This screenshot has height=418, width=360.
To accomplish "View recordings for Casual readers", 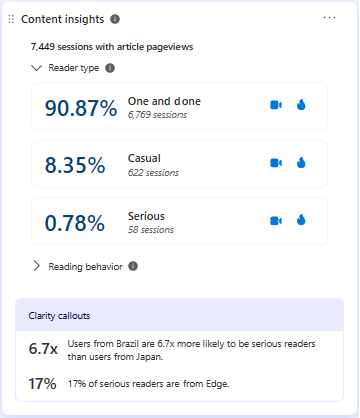I will pos(276,163).
